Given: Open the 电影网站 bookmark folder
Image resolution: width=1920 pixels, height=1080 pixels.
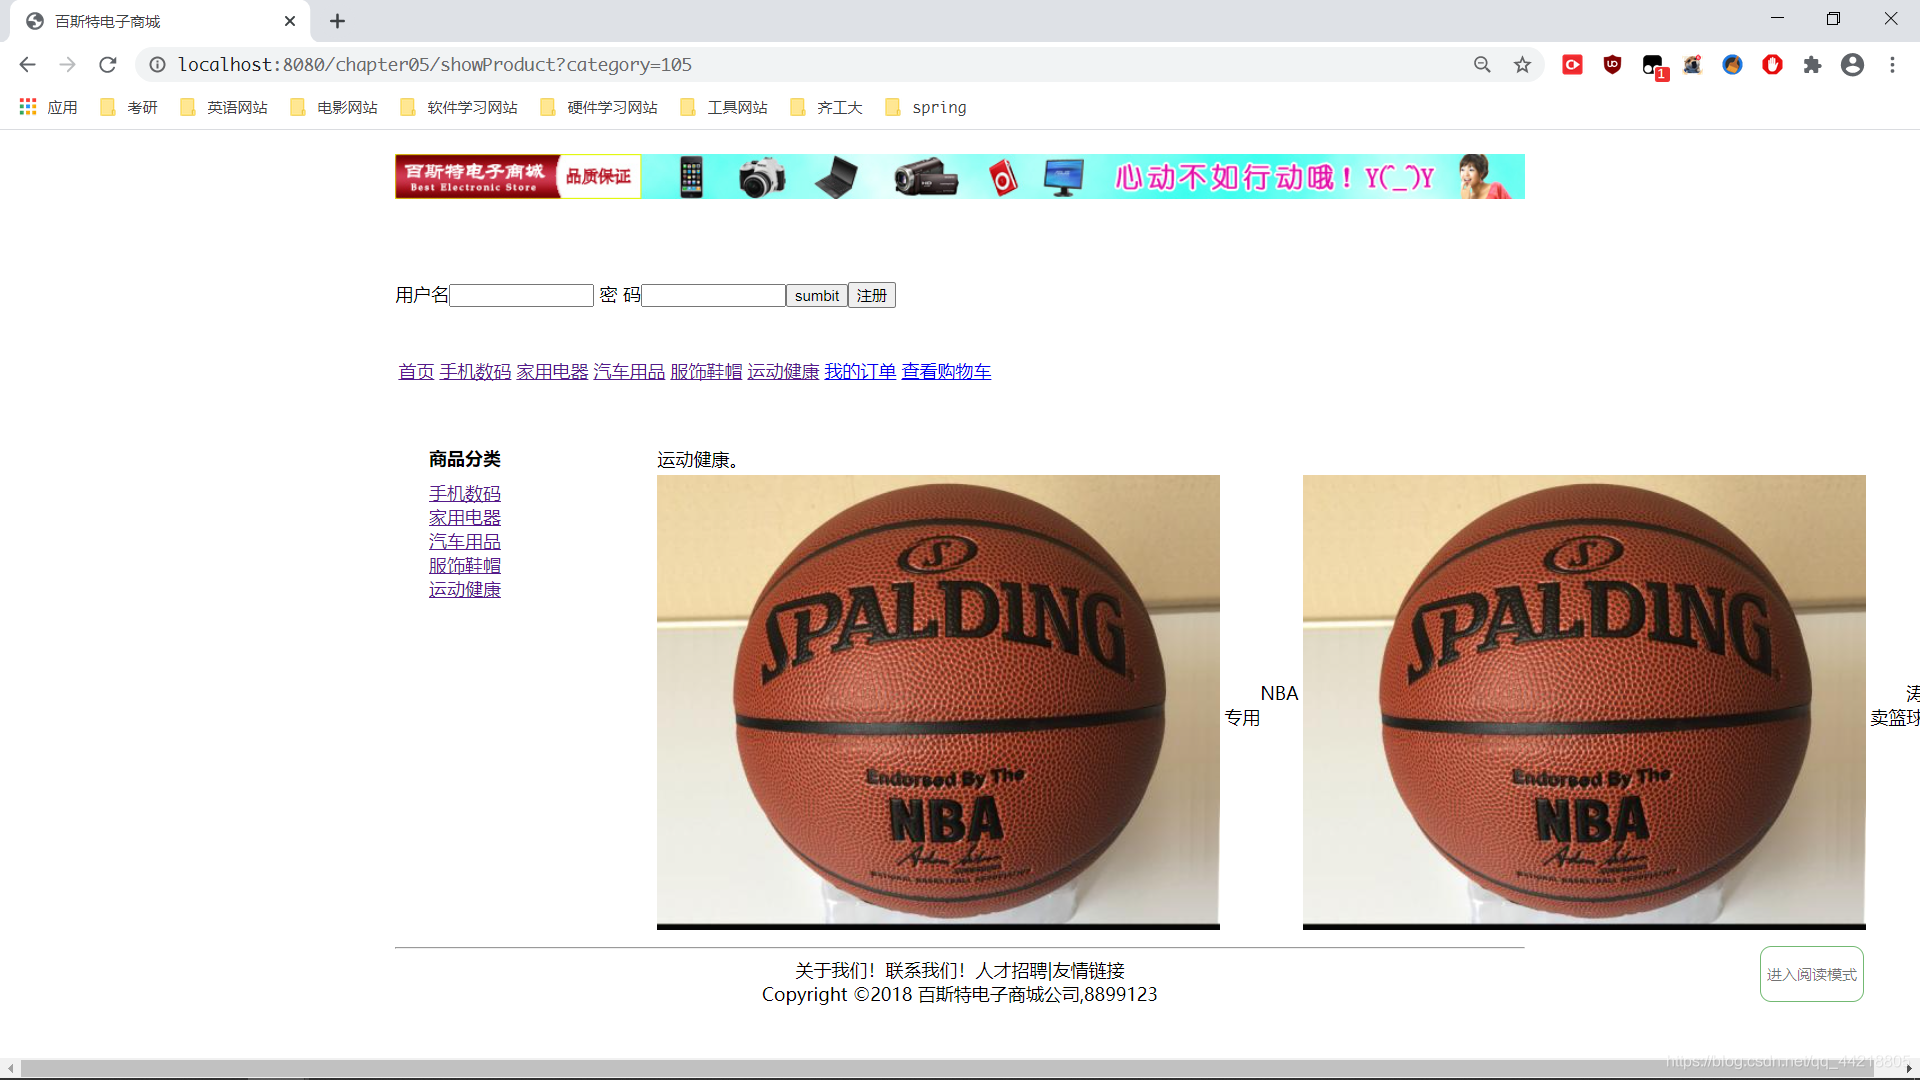Looking at the screenshot, I should pyautogui.click(x=334, y=107).
